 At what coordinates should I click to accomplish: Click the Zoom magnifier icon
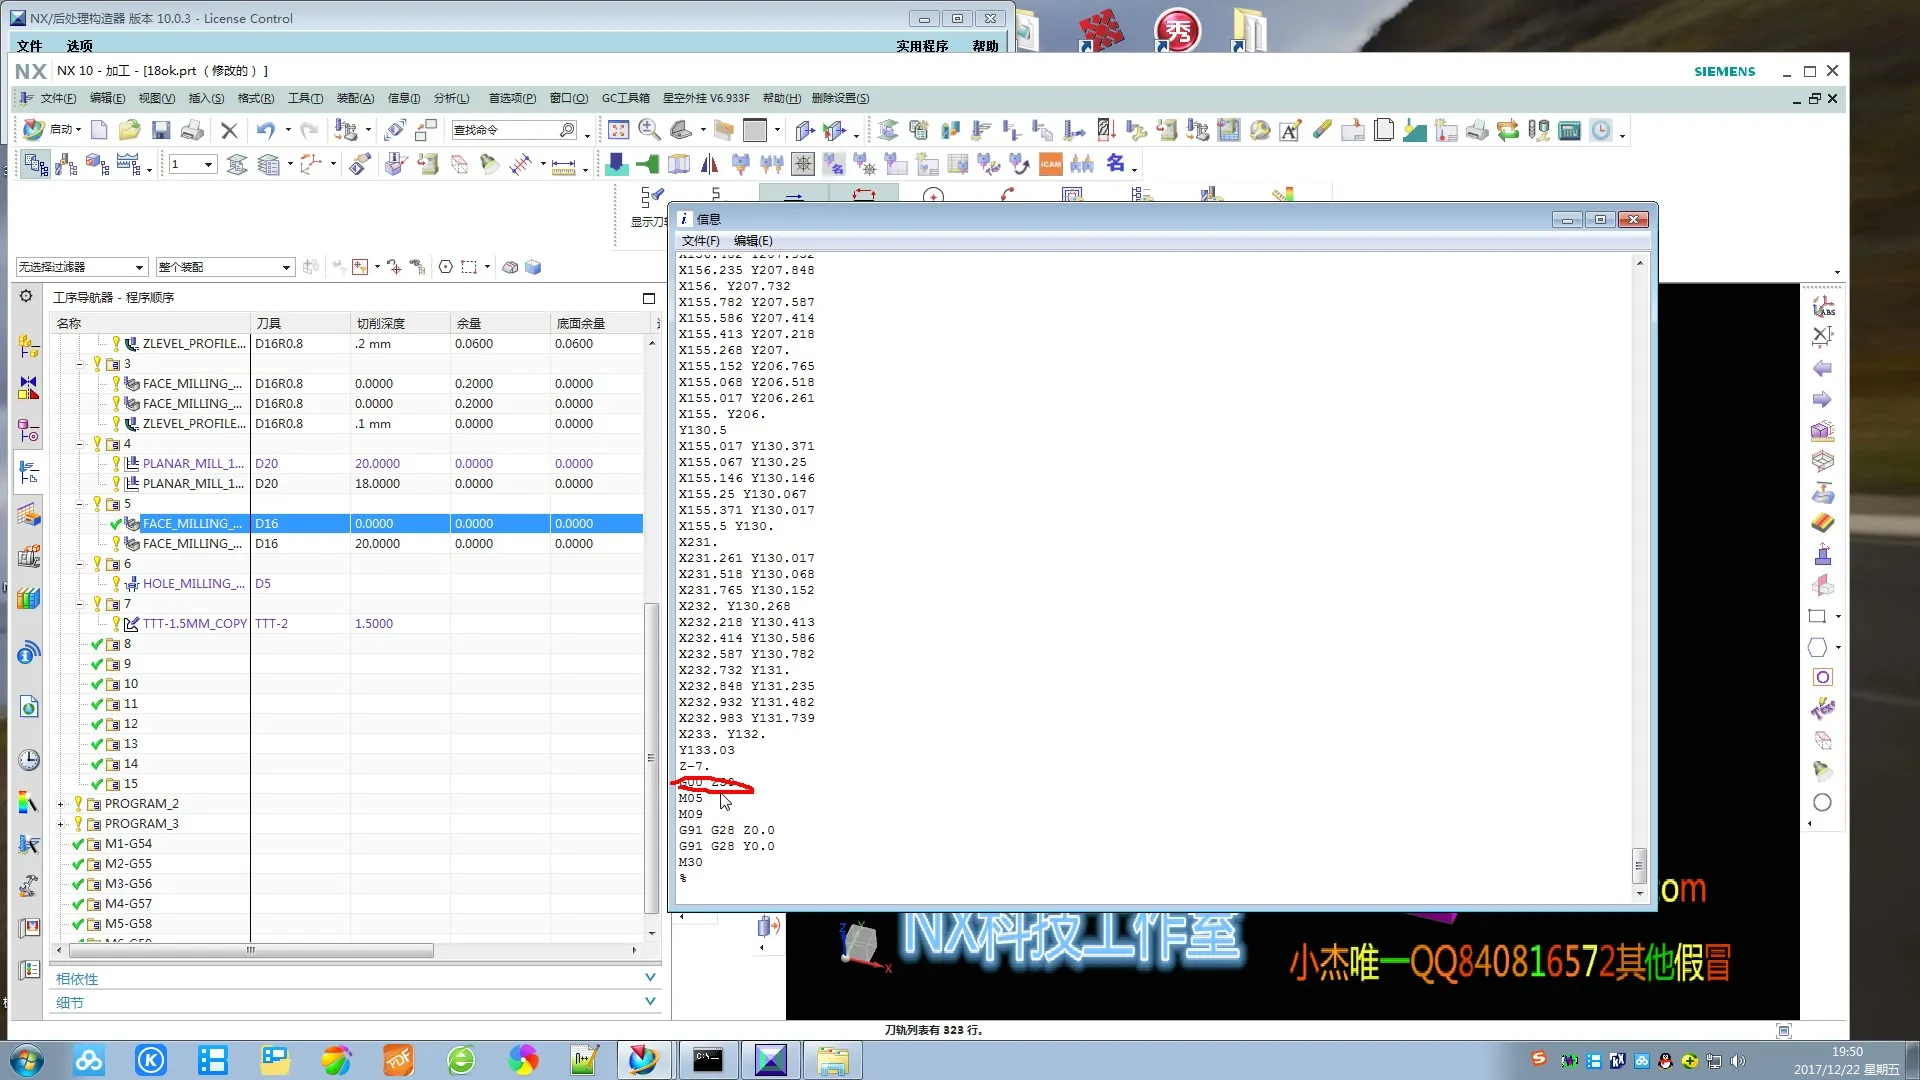click(x=649, y=130)
